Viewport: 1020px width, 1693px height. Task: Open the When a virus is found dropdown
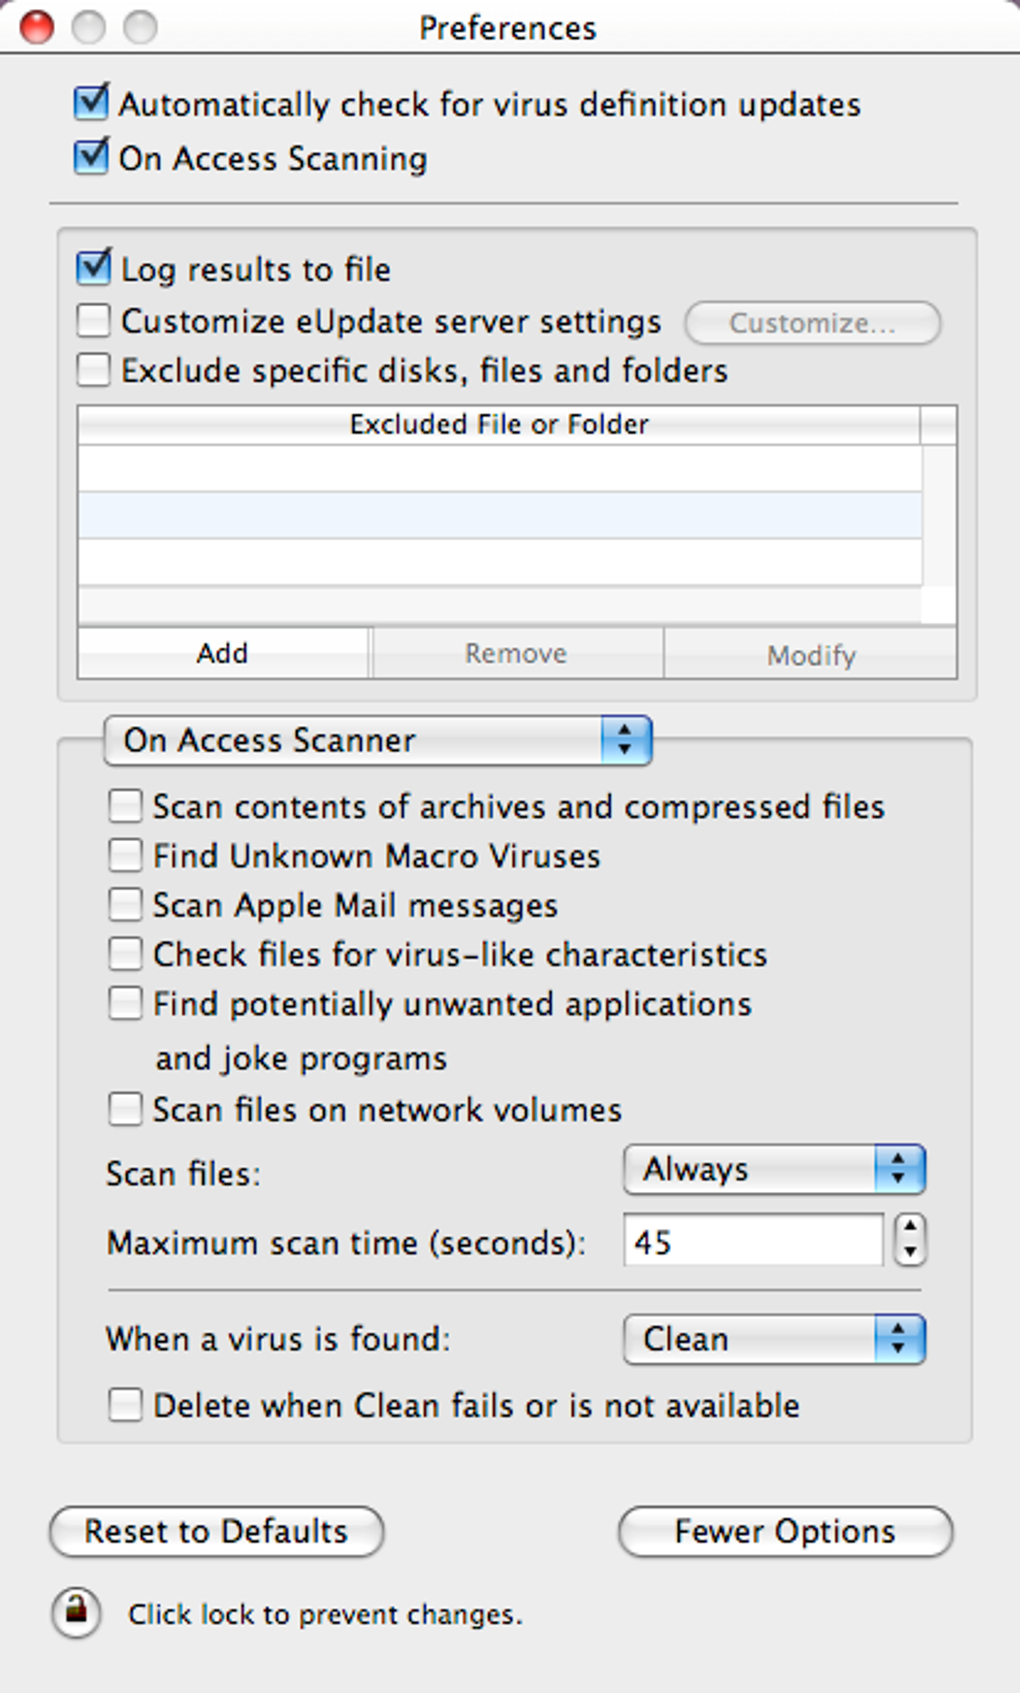pyautogui.click(x=774, y=1339)
